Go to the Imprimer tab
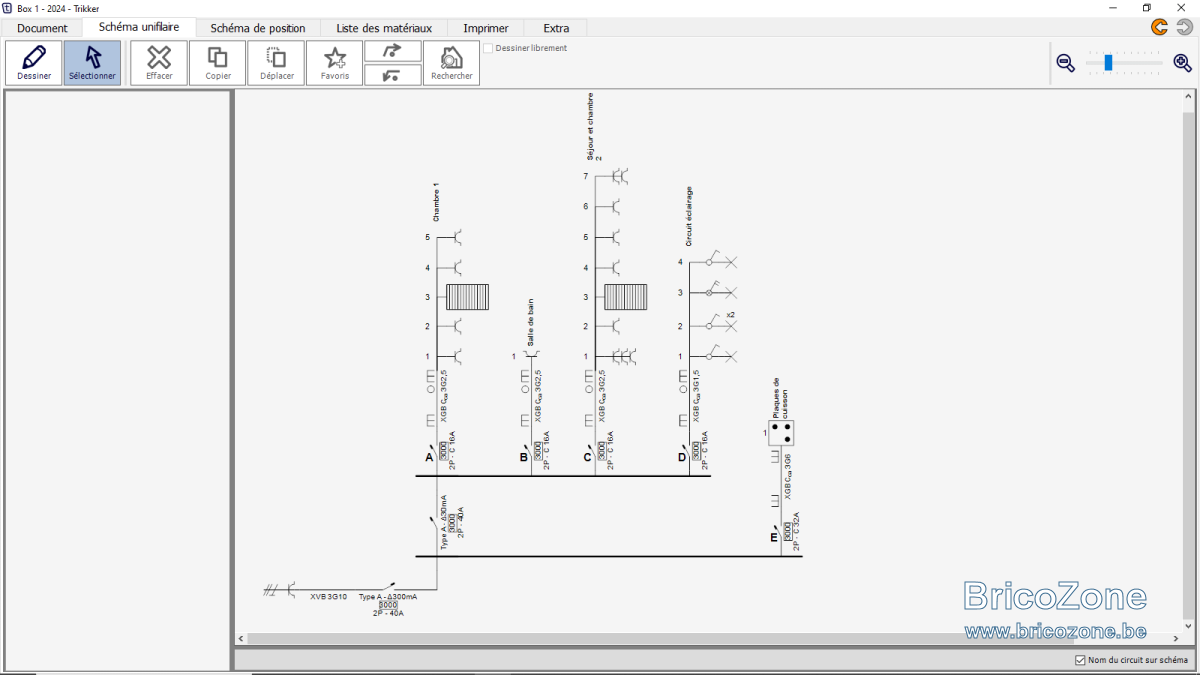The image size is (1200, 675). [486, 28]
